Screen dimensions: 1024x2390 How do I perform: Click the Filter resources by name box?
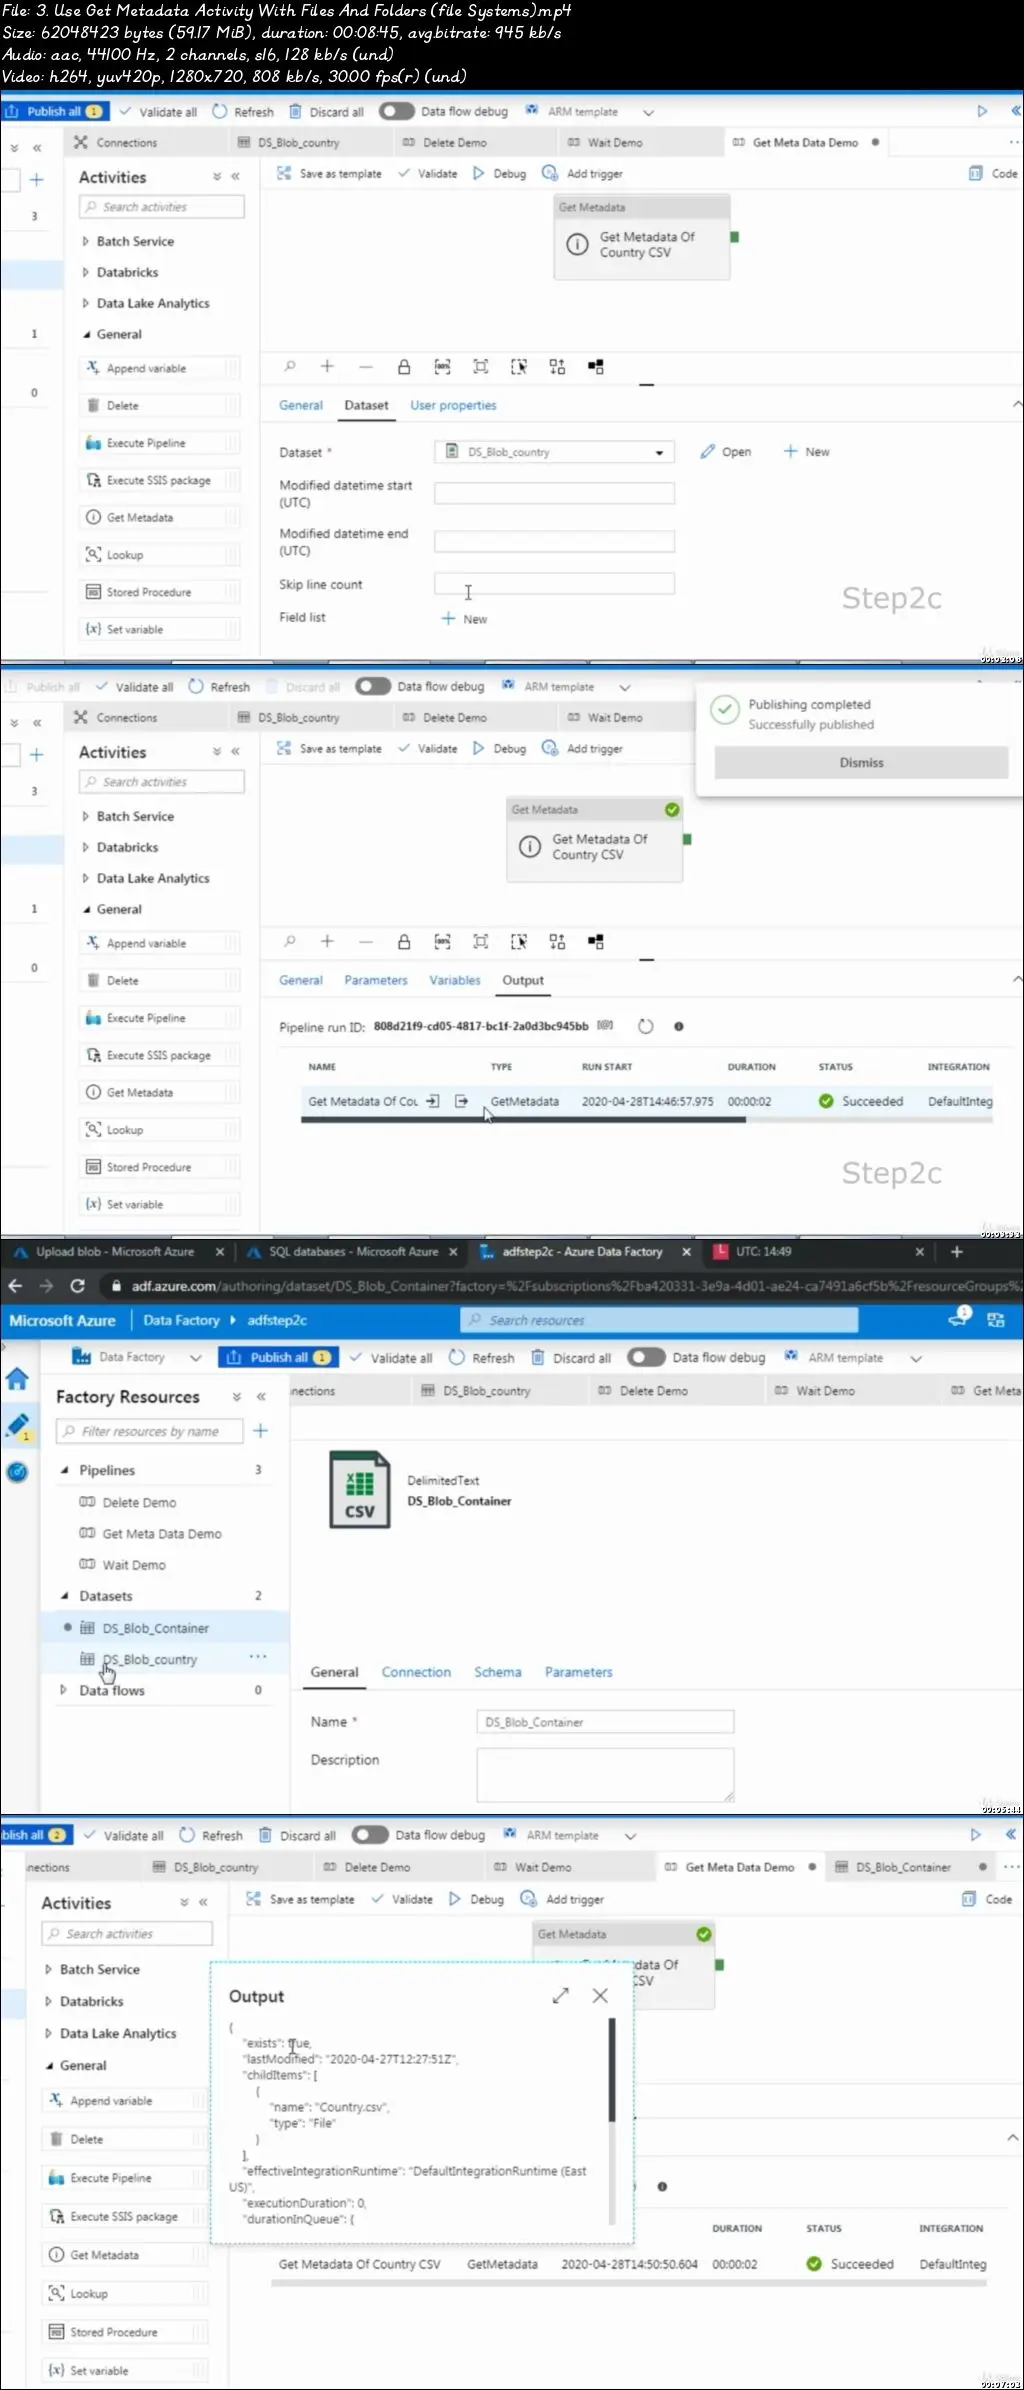[x=150, y=1431]
